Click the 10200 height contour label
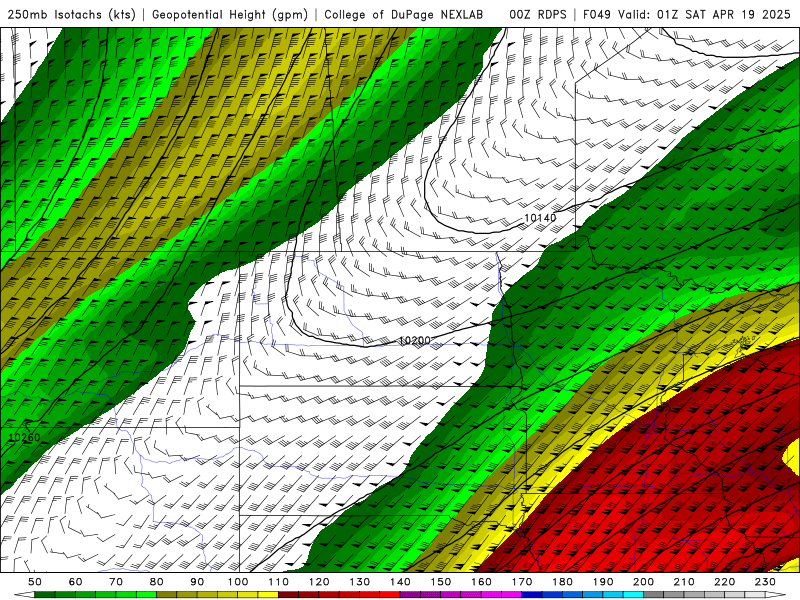Viewport: 800px width, 600px height. 414,340
